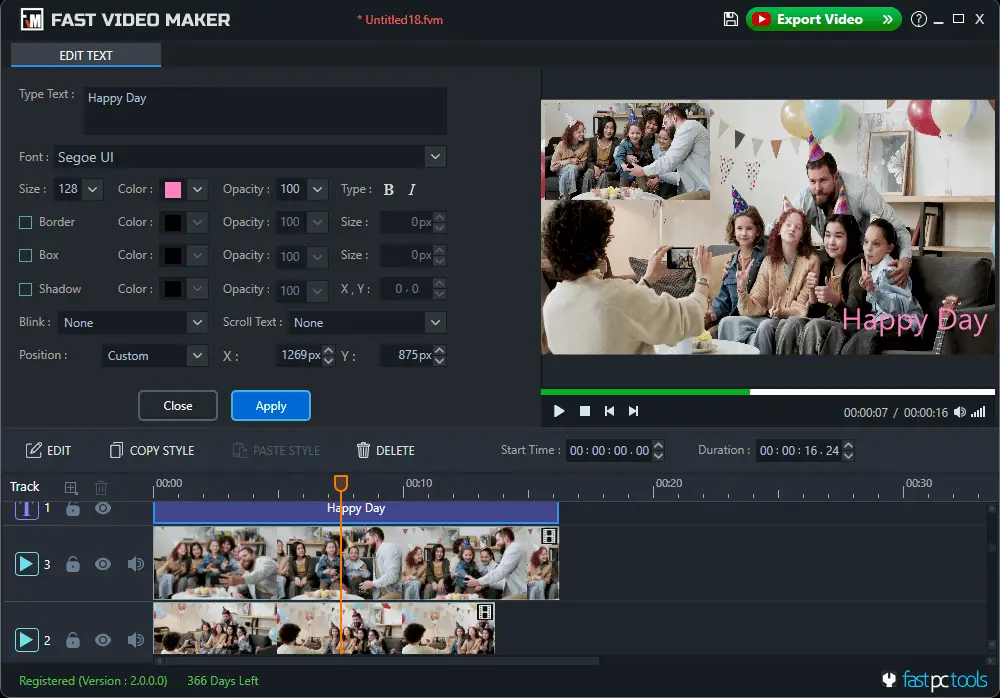Click the Apply button
Screen dimensions: 1000x698
[x=270, y=406]
